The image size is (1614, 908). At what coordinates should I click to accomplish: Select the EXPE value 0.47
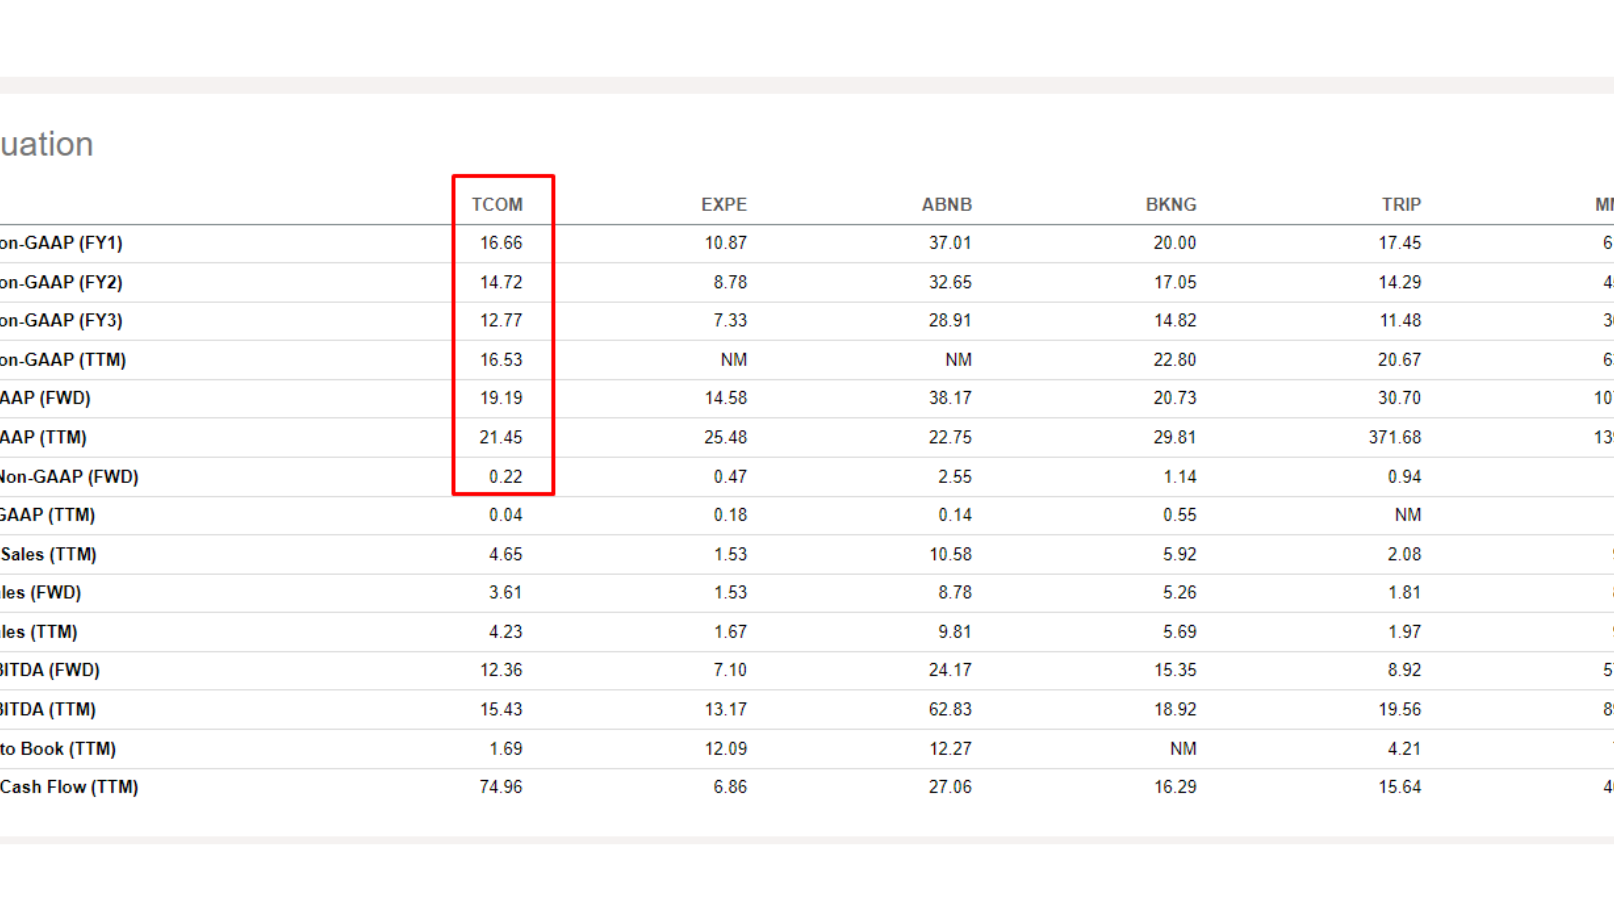pos(730,477)
